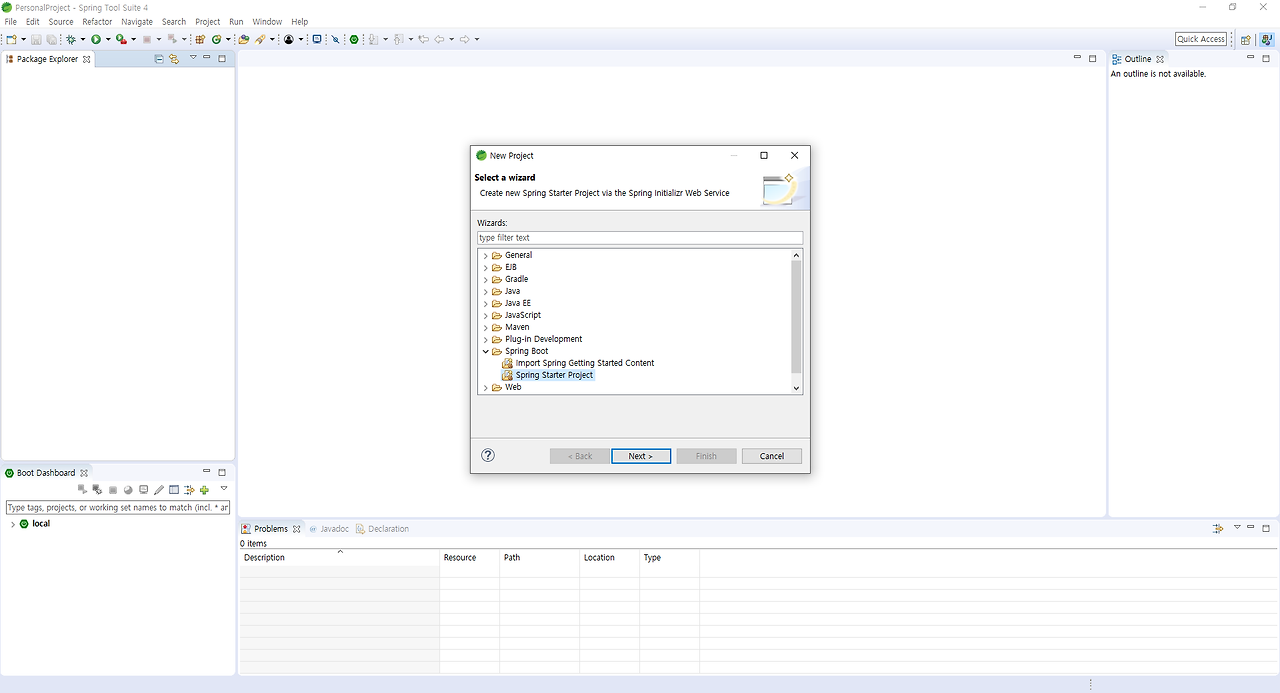Click Boot Dashboard pencil edit icon

coord(159,490)
